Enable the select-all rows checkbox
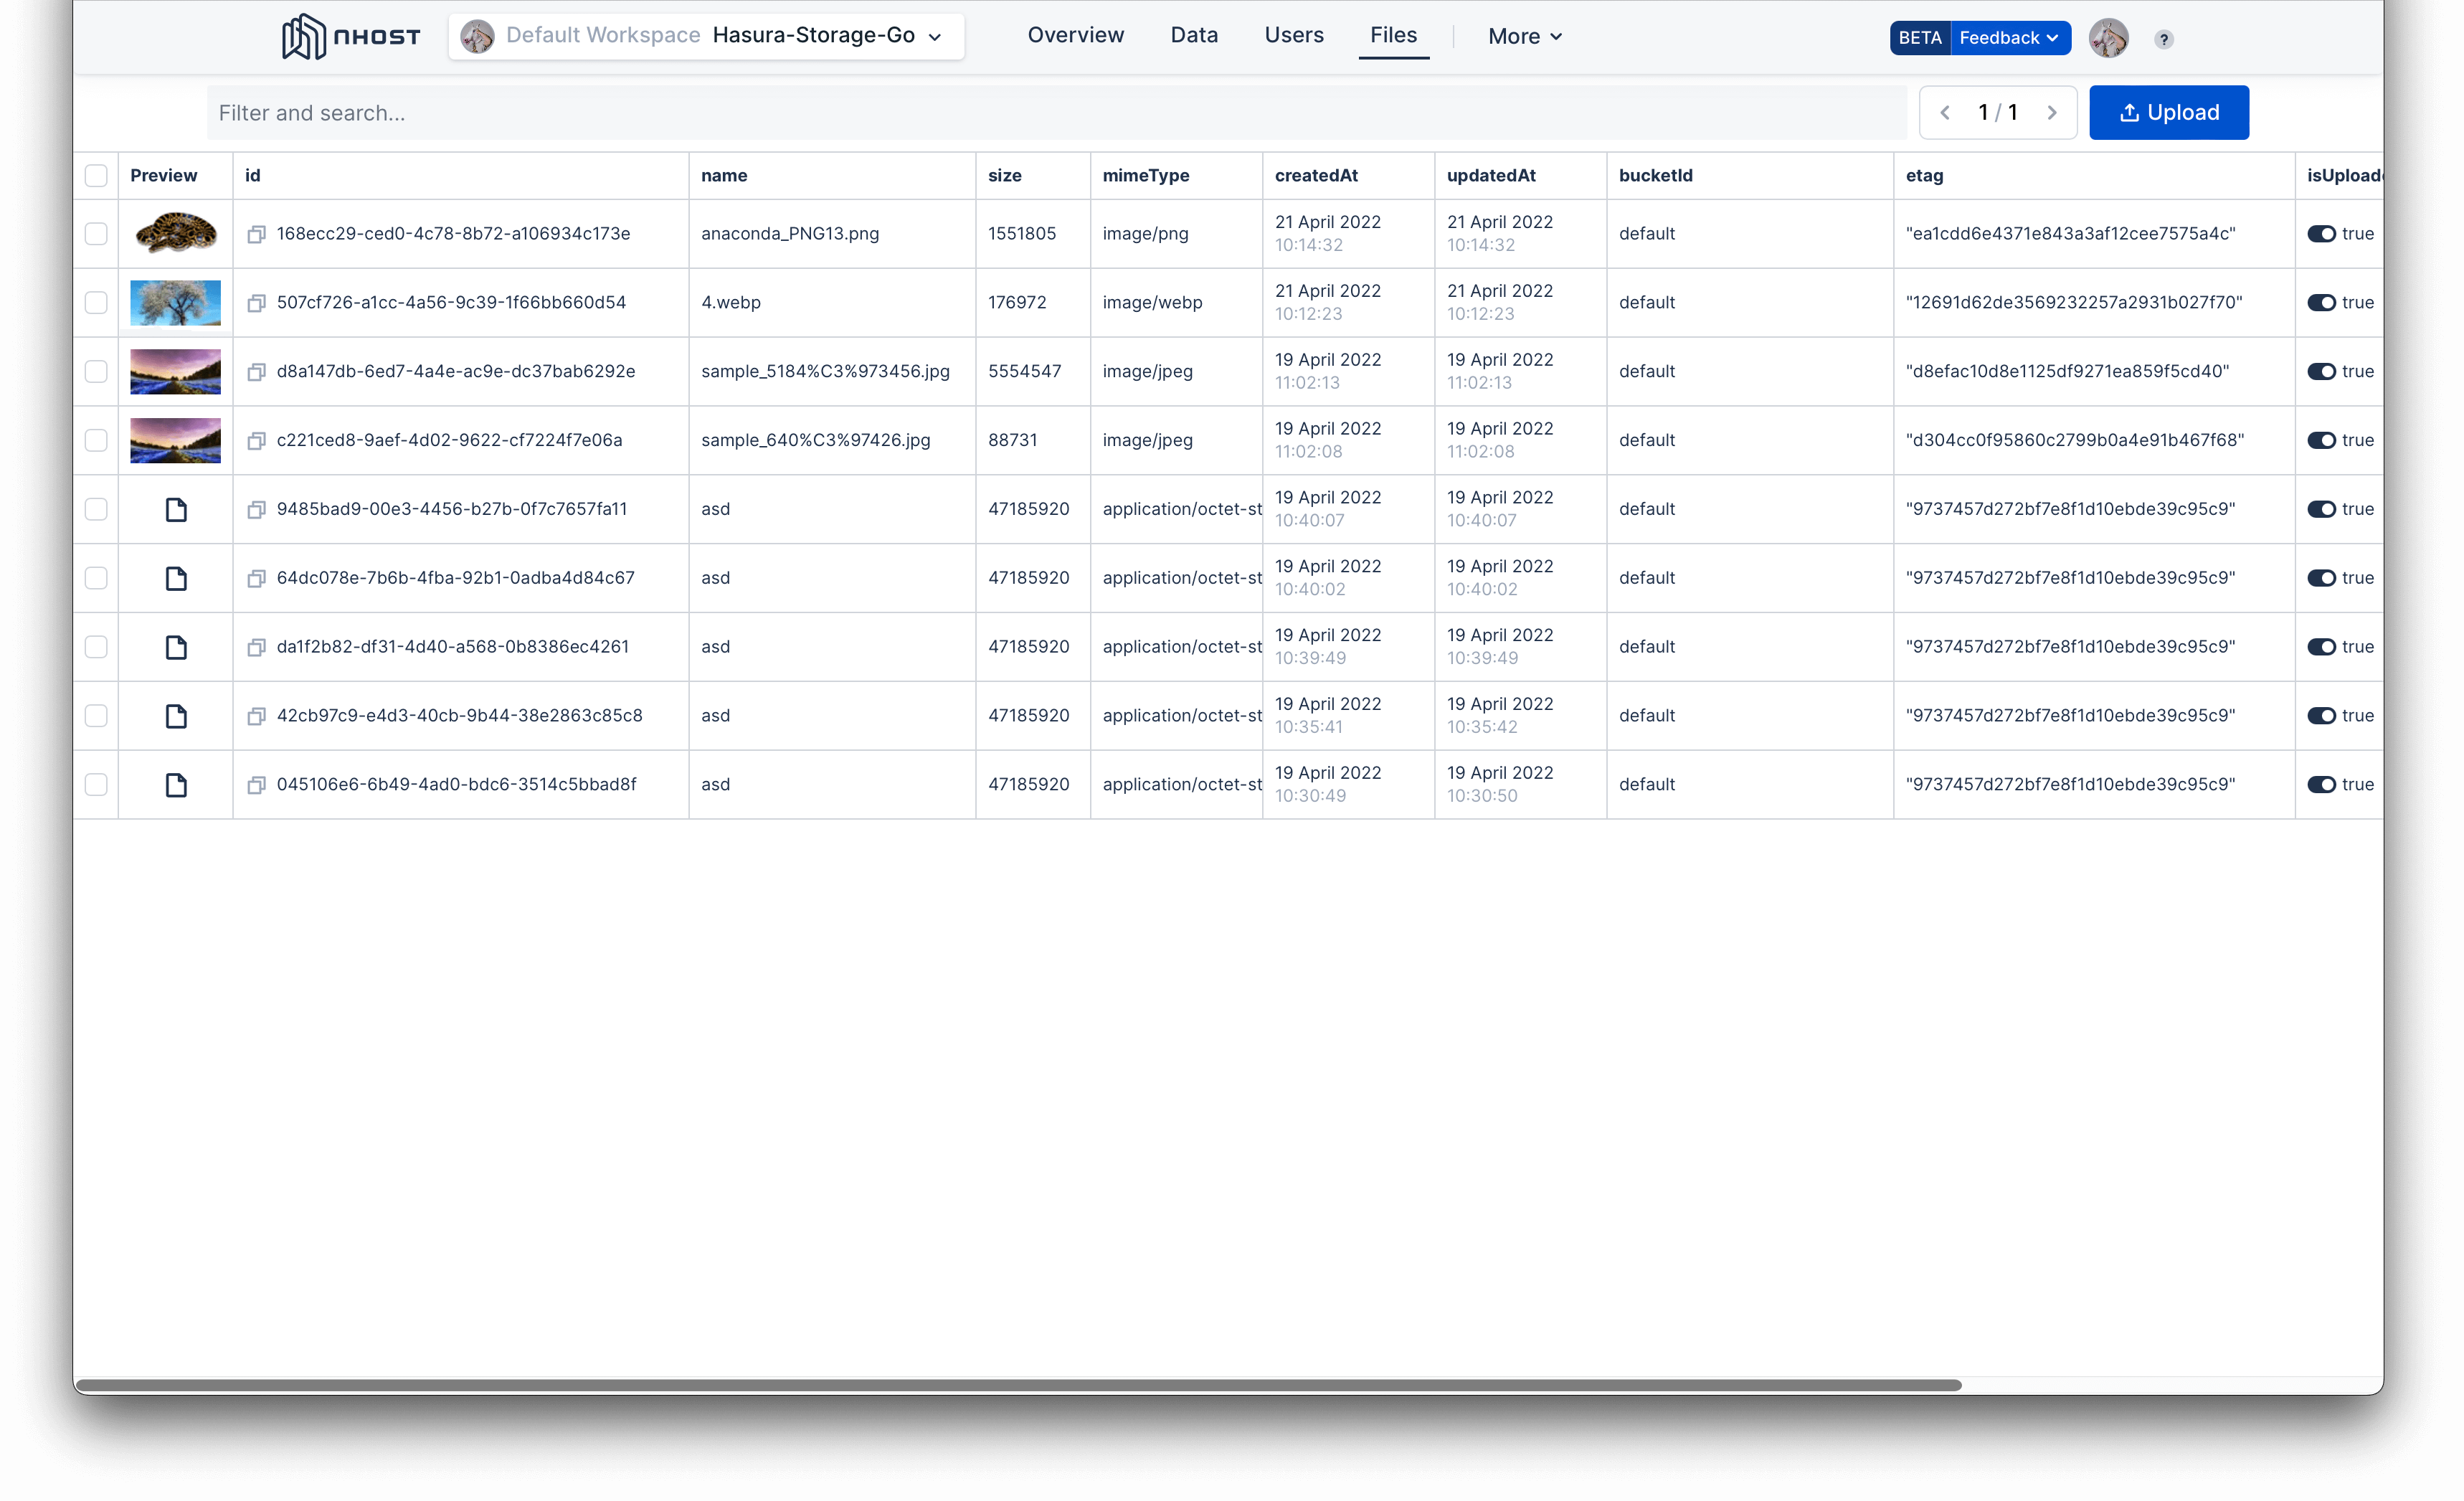This screenshot has height=1501, width=2464. (95, 174)
